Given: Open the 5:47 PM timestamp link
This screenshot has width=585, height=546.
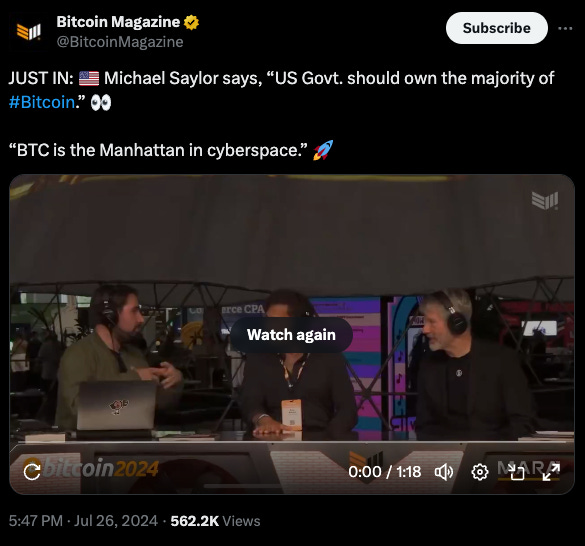Looking at the screenshot, I should tap(35, 521).
